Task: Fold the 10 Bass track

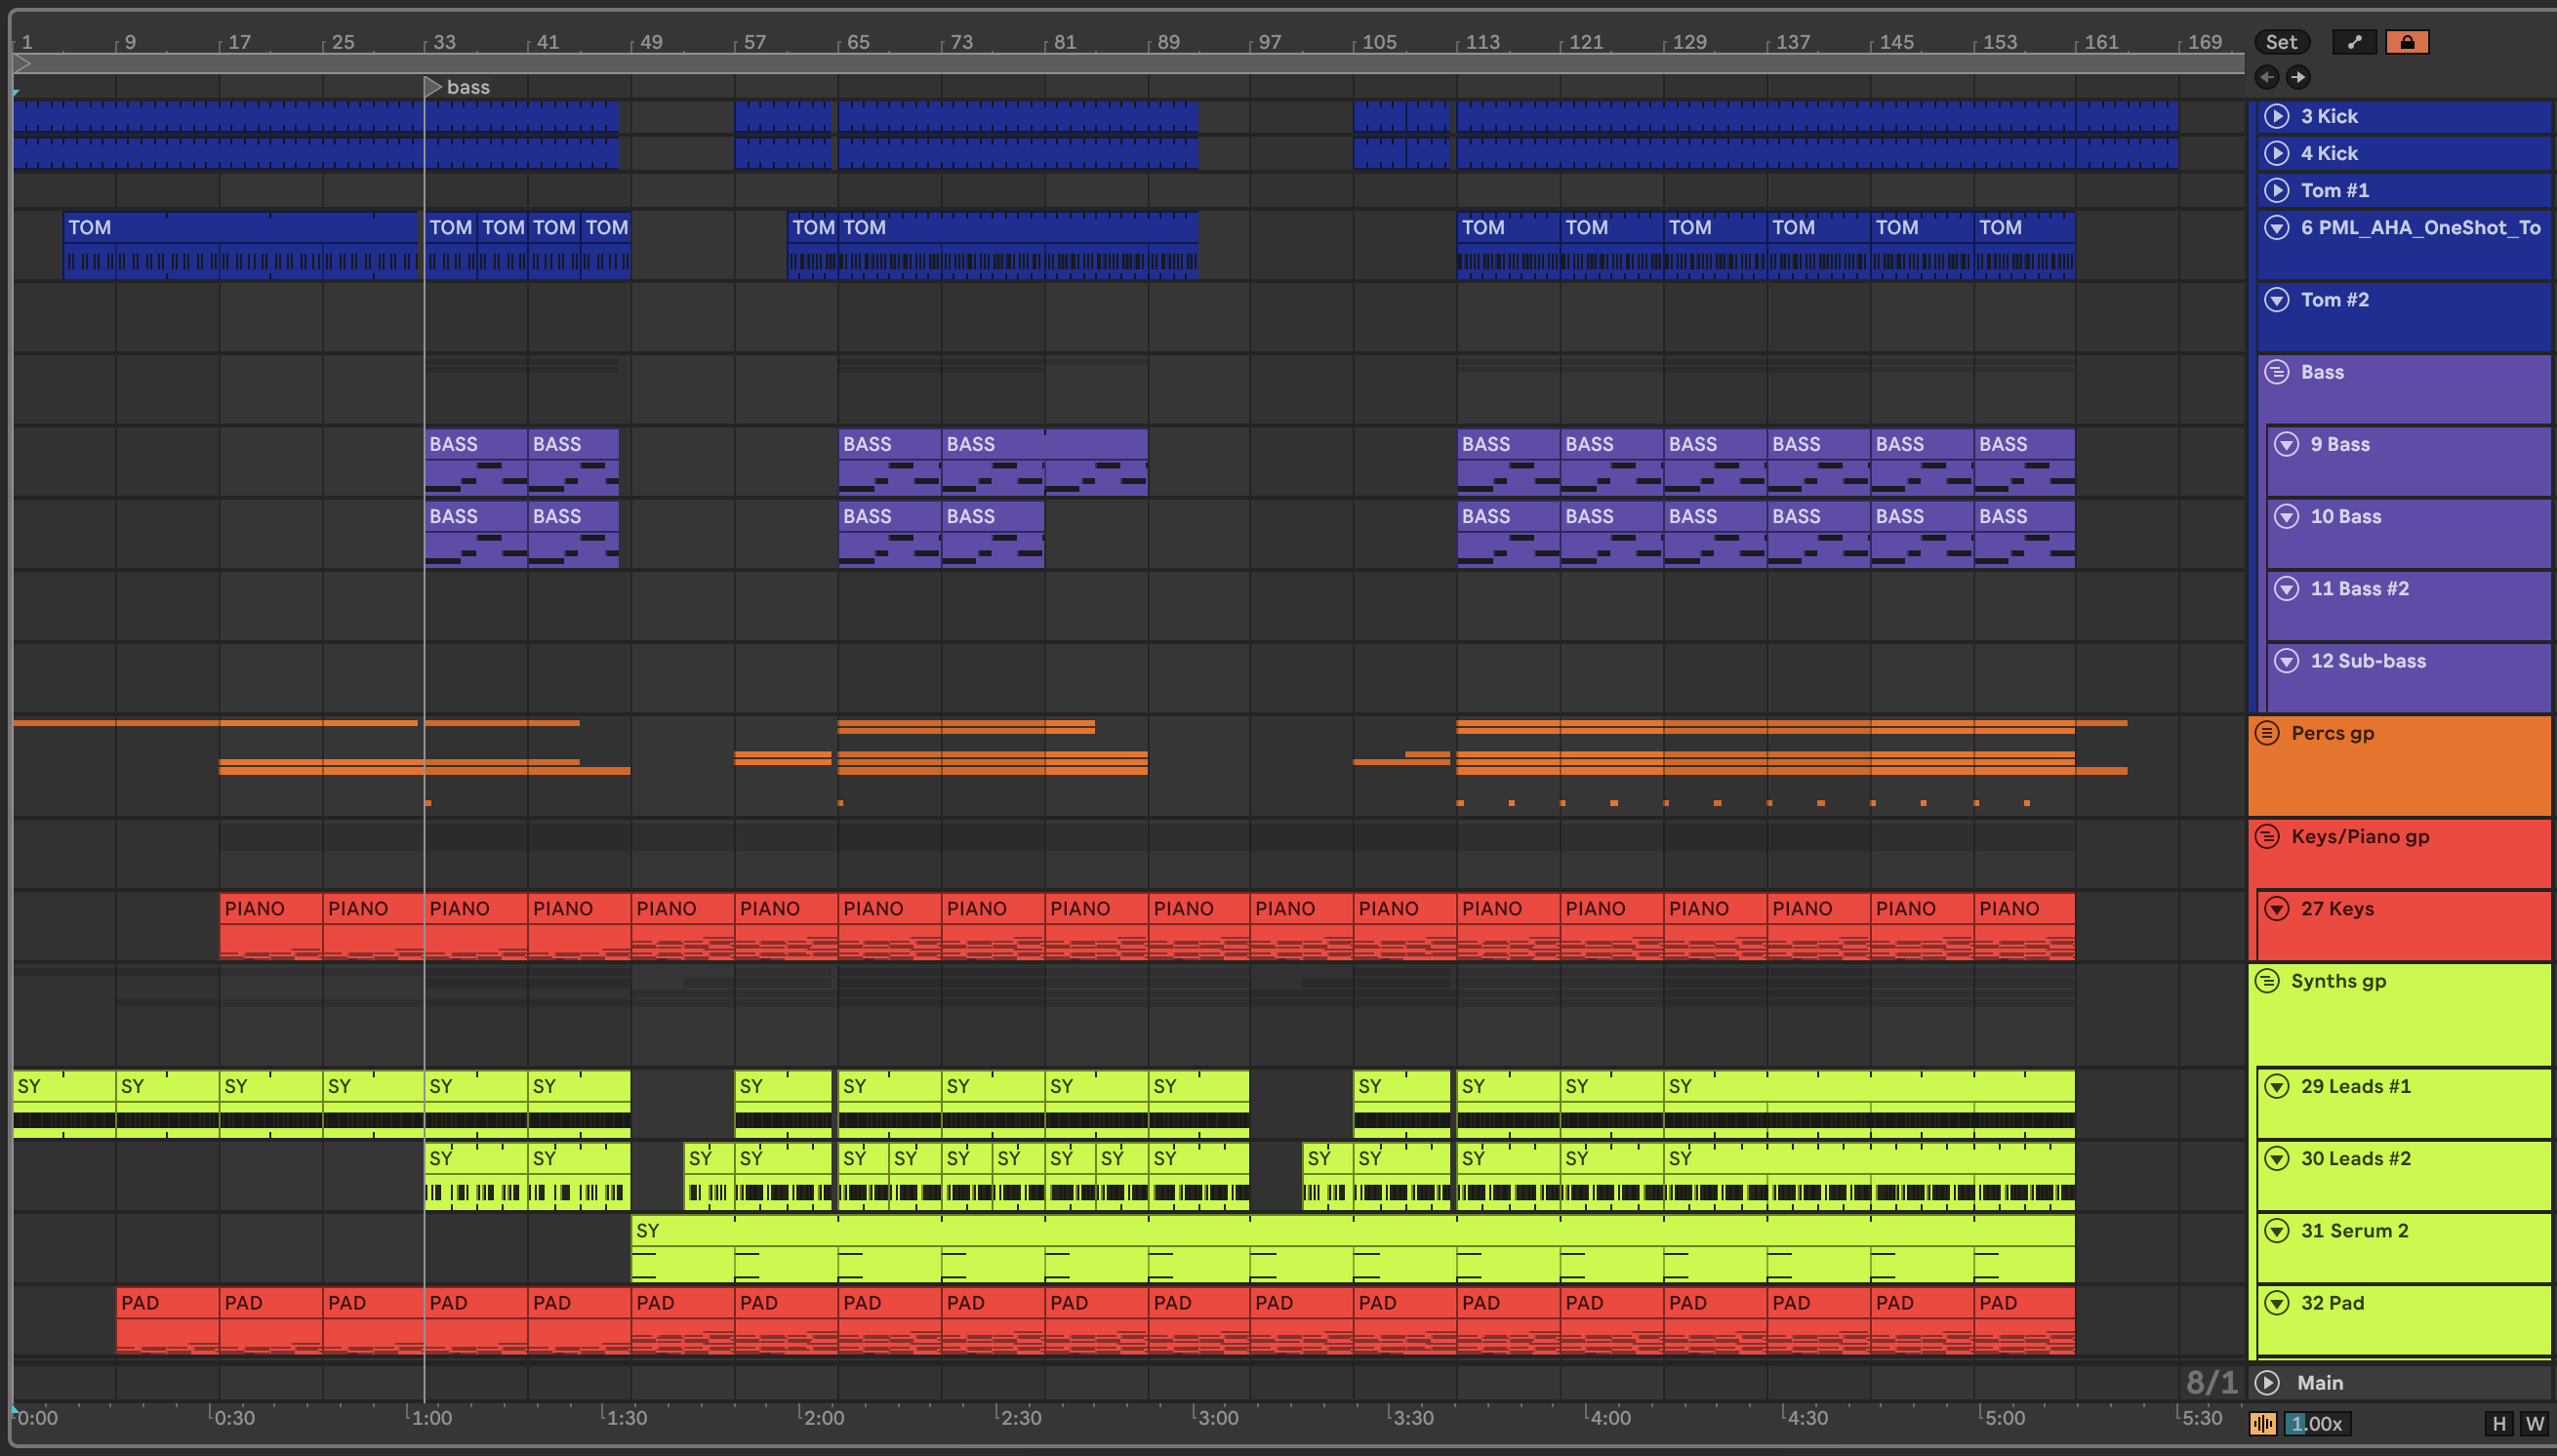Action: point(2286,516)
